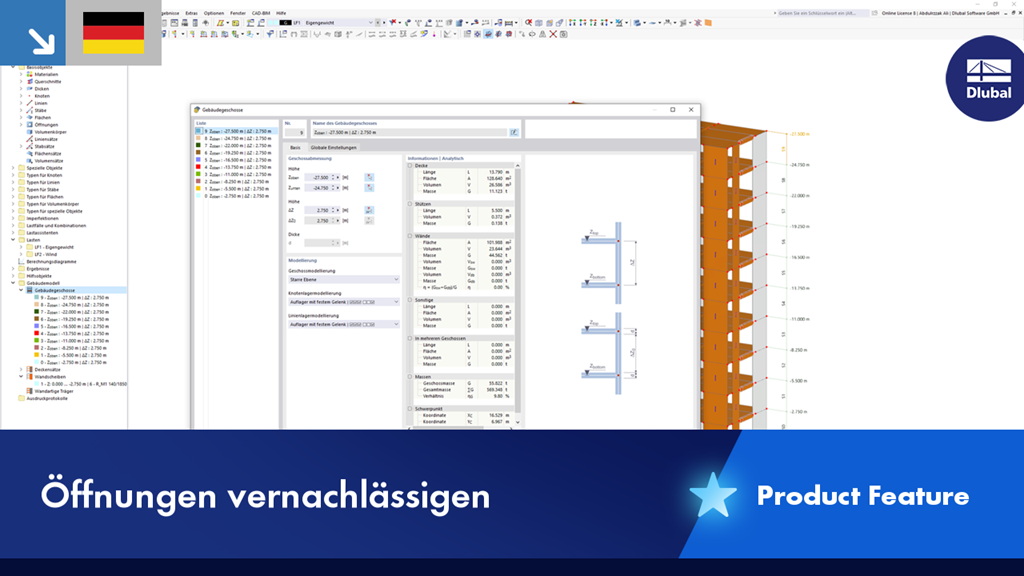Expand the Imperfektionen folder
This screenshot has height=576, width=1024.
[13, 219]
